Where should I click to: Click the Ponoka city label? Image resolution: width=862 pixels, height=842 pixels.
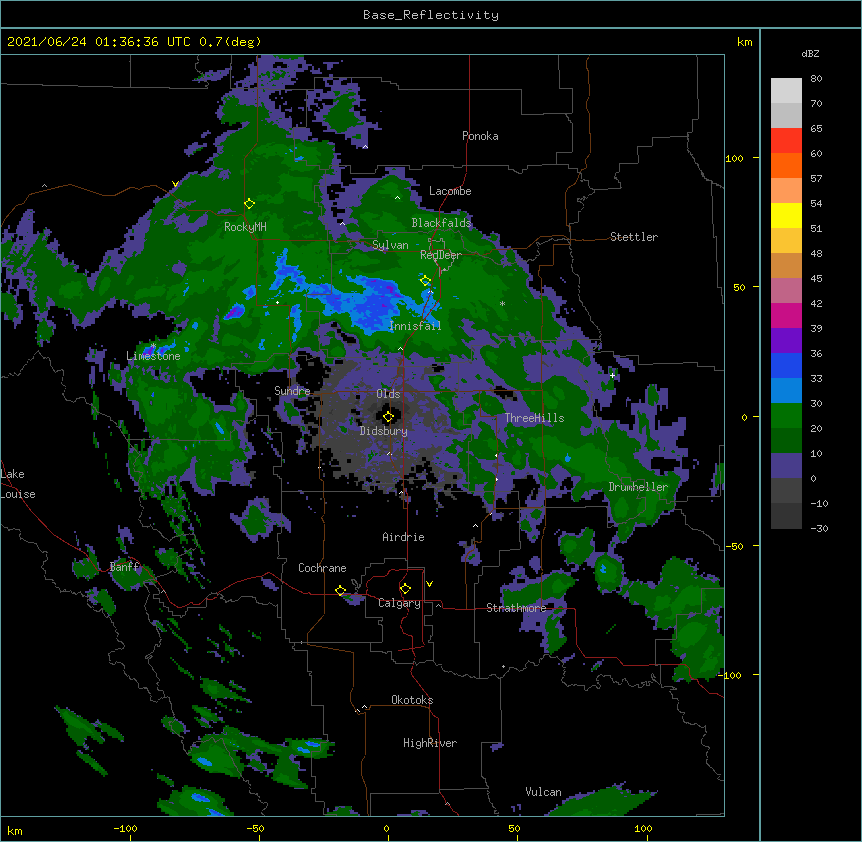(x=480, y=136)
